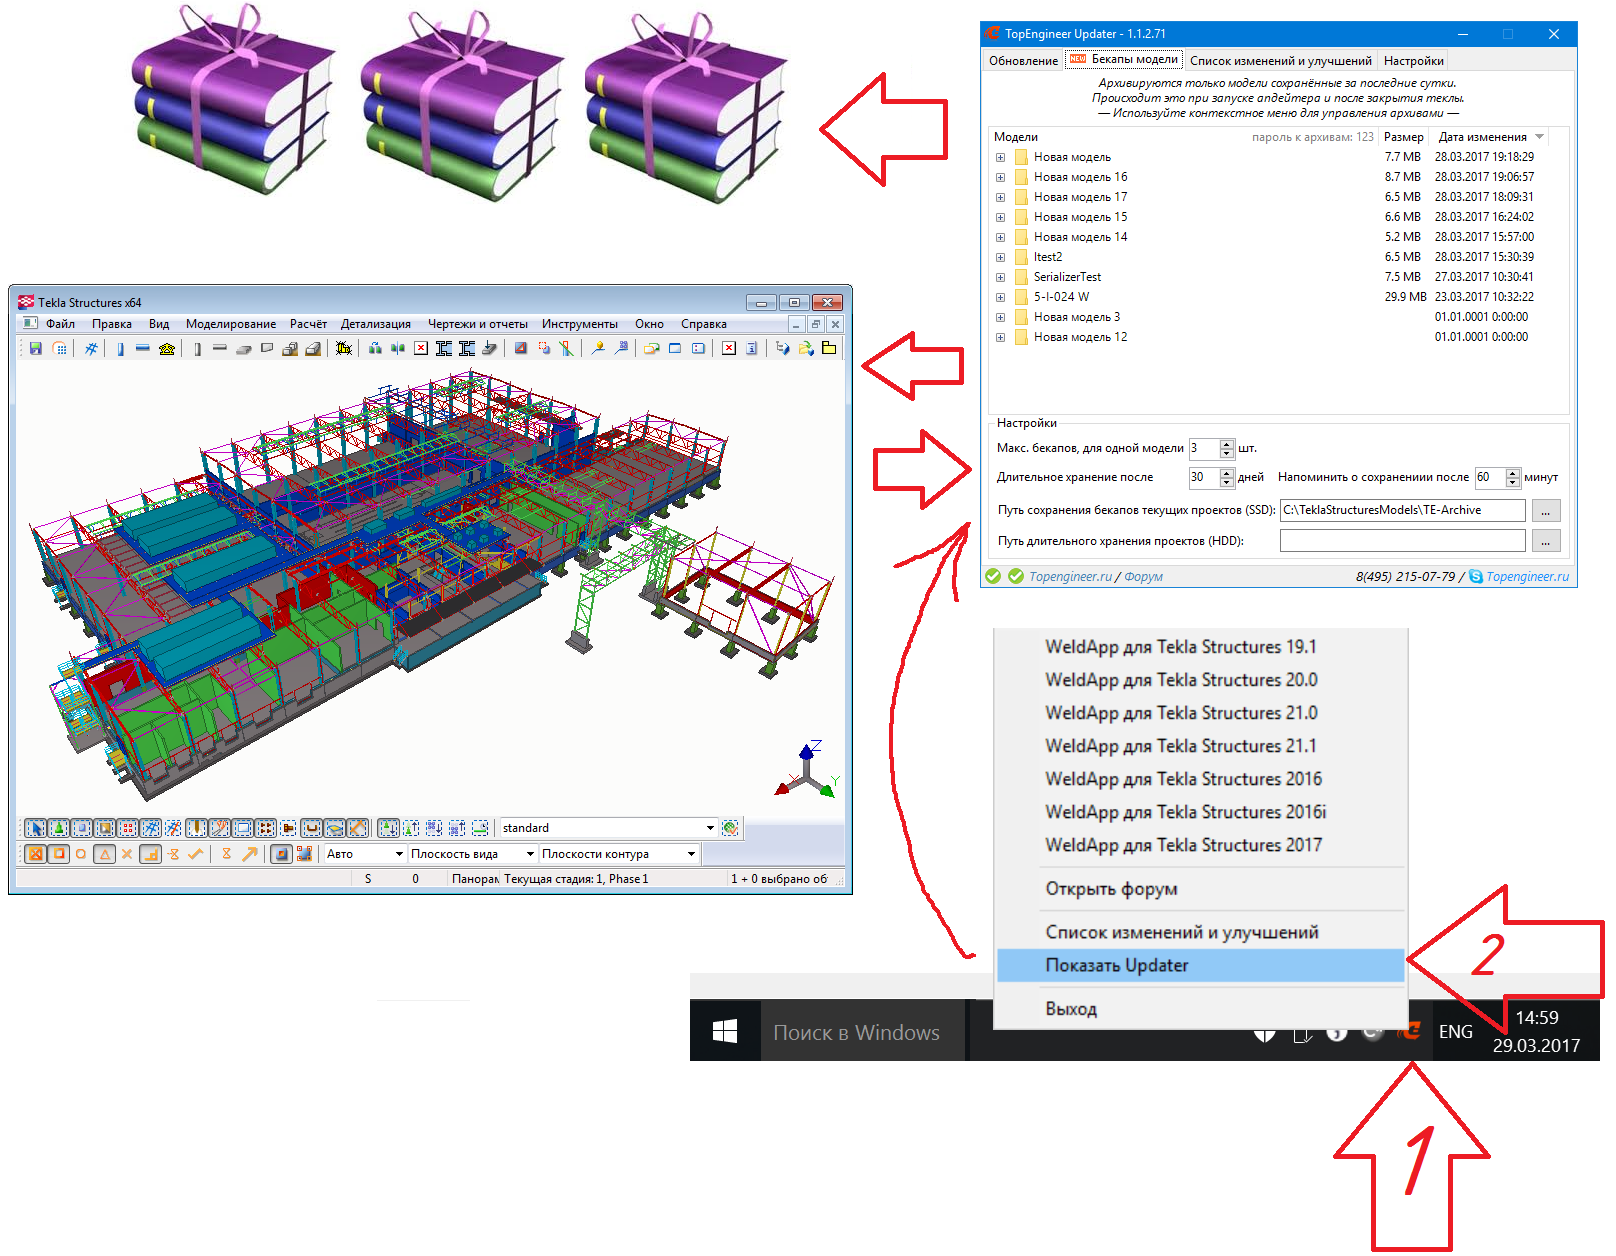1616x1256 pixels.
Task: Click the Save icon in Tekla toolbar
Action: (x=35, y=348)
